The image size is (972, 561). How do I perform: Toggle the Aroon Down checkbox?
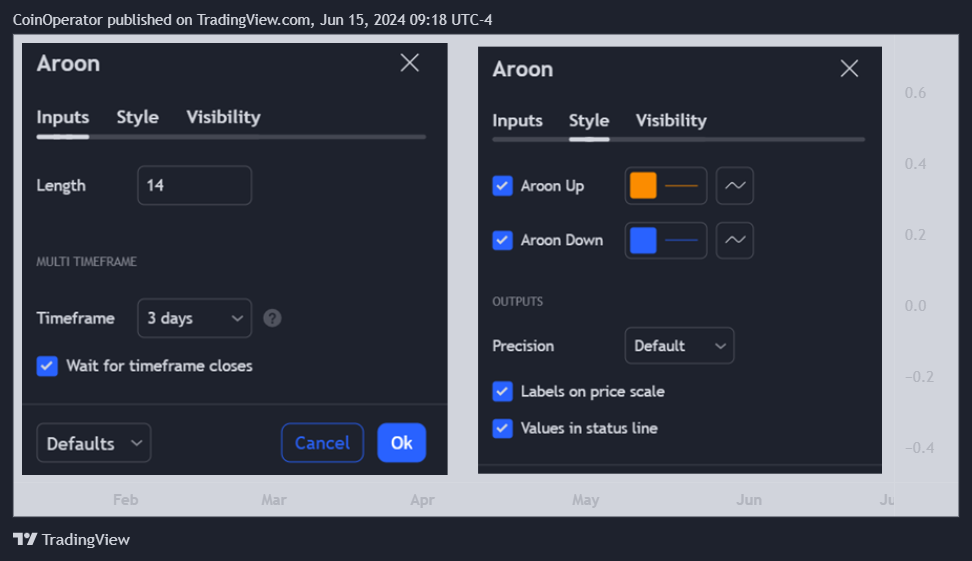503,240
